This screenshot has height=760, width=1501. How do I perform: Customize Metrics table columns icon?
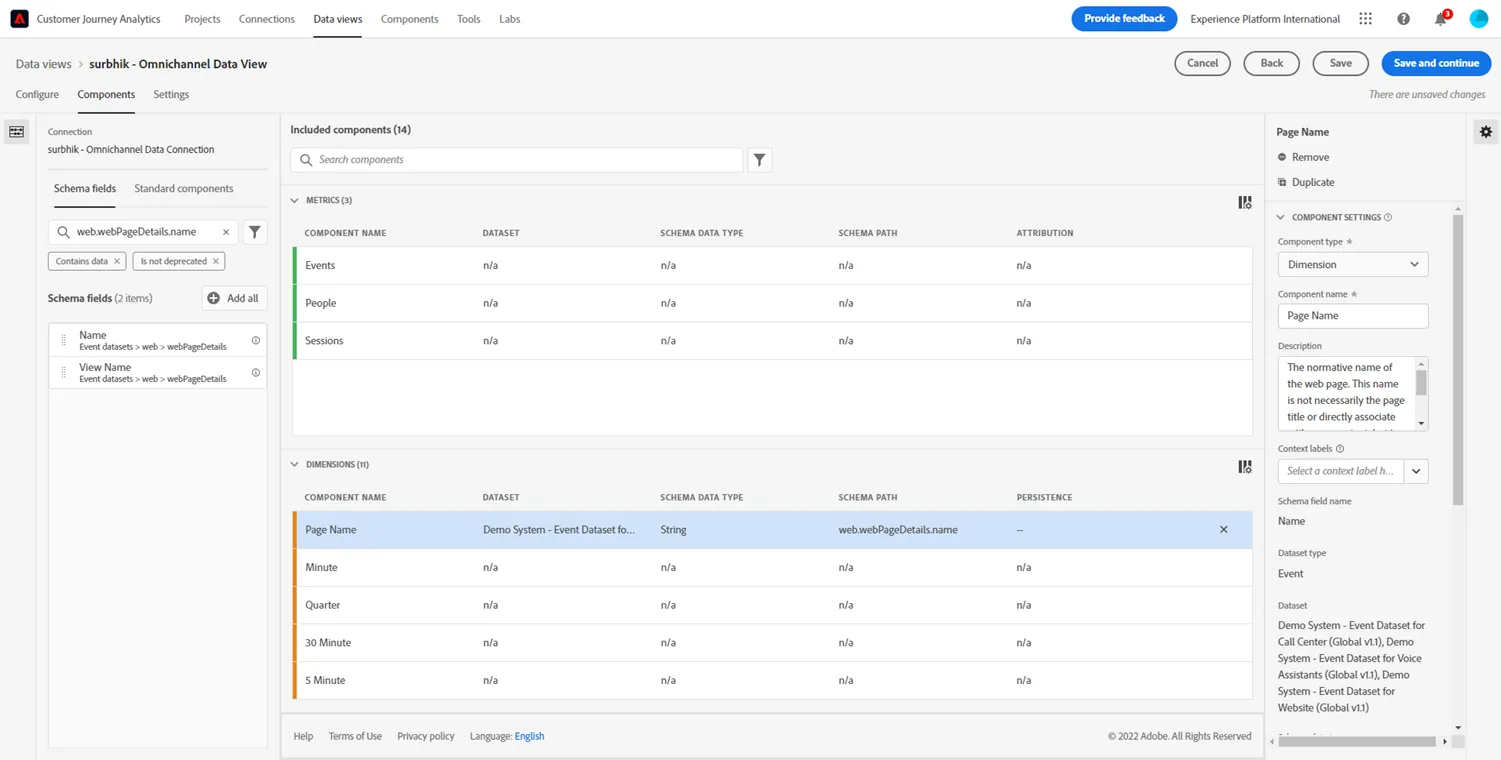1245,202
